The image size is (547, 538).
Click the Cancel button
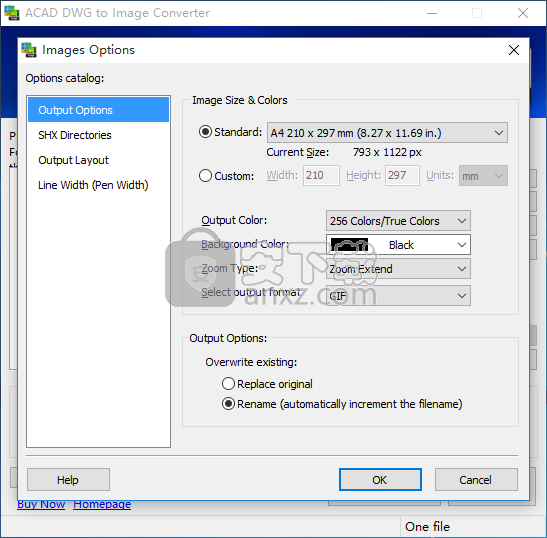point(476,480)
